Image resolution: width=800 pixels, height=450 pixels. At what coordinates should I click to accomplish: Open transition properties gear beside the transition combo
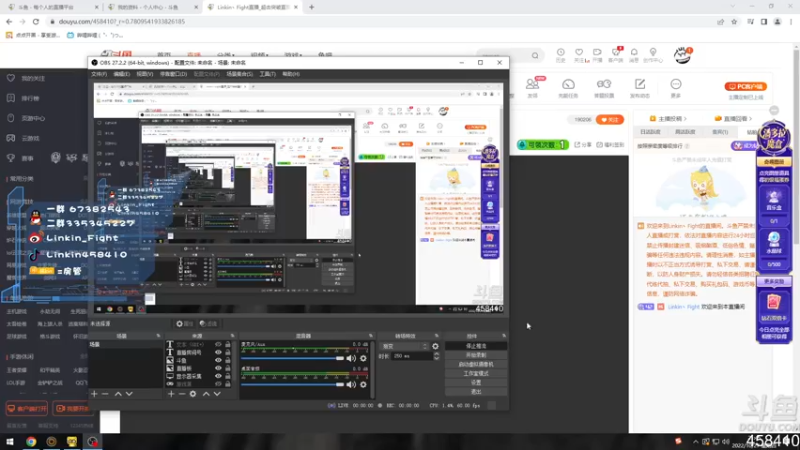tap(435, 346)
